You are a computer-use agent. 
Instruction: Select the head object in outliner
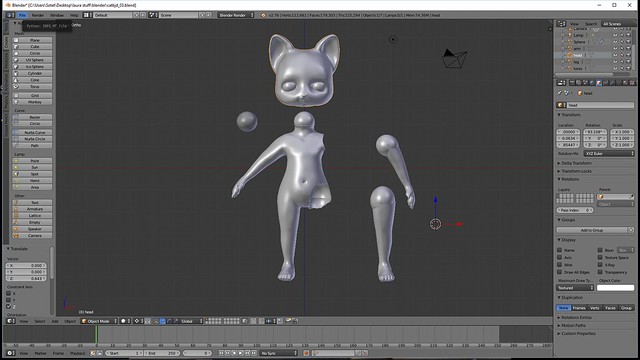coord(578,55)
